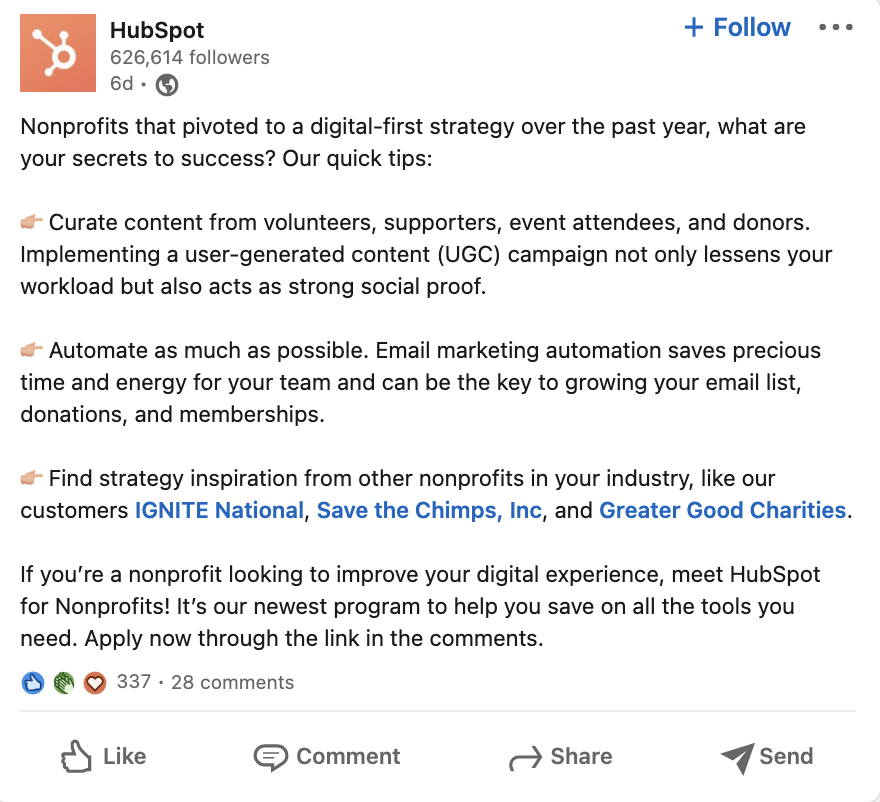
Task: Open the three-dot post options menu
Action: coord(835,28)
